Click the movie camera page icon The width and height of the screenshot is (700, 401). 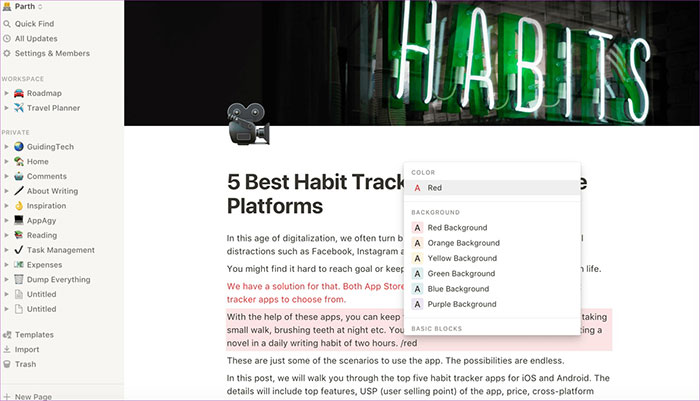click(248, 124)
